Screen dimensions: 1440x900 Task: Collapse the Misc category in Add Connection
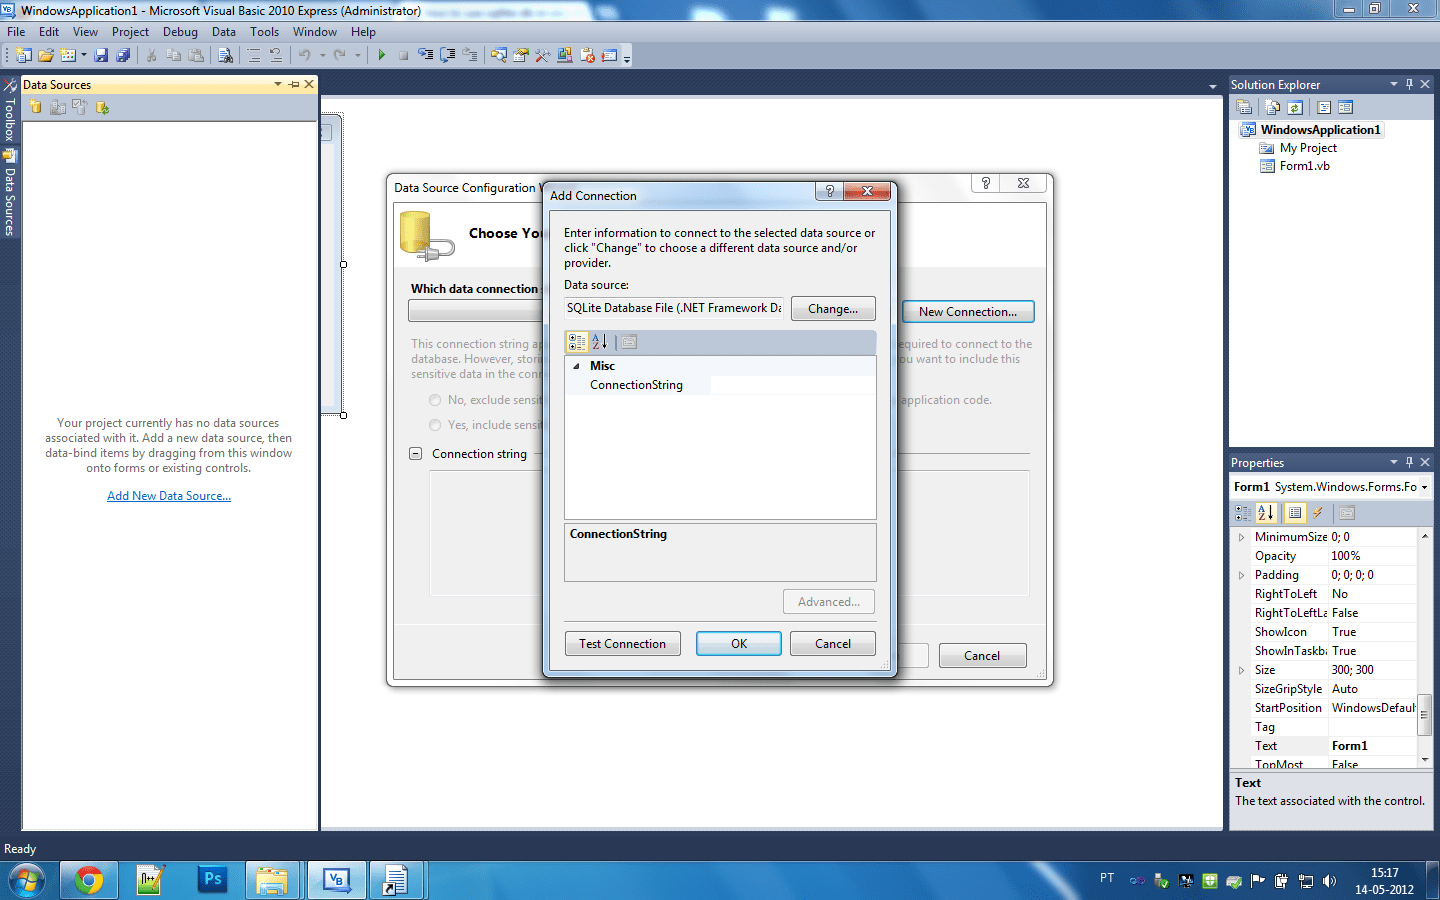click(x=576, y=366)
